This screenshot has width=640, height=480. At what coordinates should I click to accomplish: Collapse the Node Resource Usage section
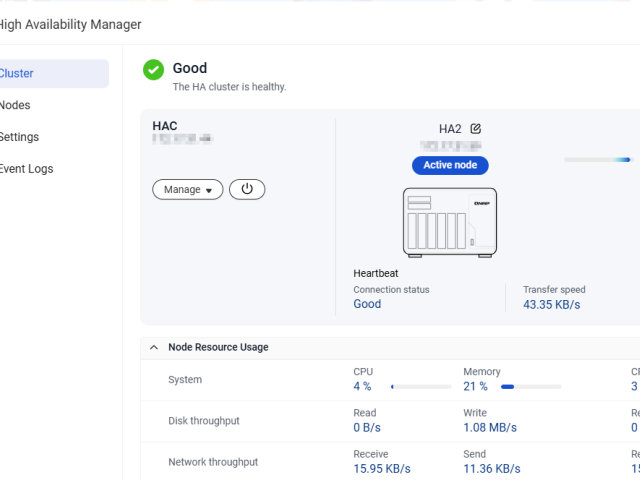point(154,347)
